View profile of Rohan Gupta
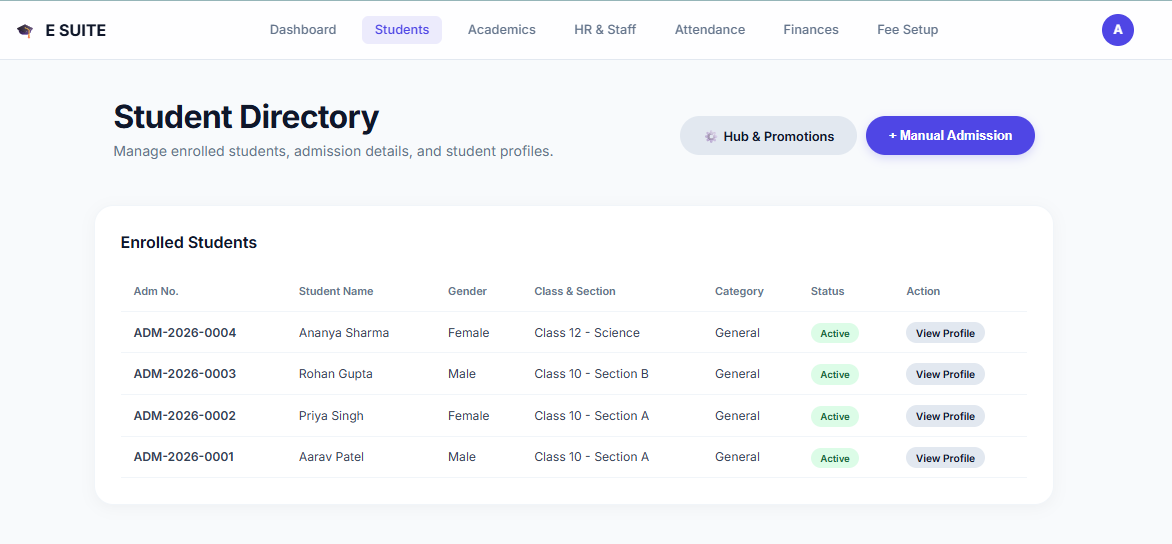 946,374
